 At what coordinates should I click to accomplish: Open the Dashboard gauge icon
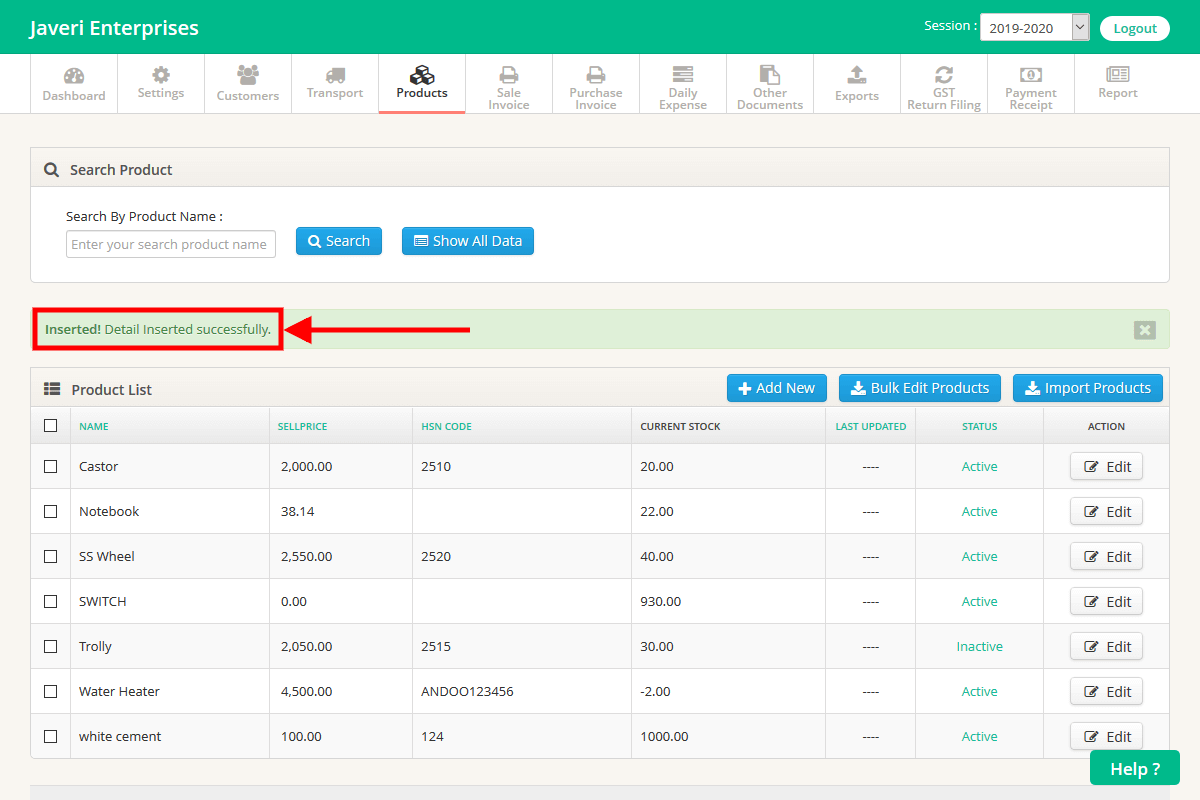[74, 76]
